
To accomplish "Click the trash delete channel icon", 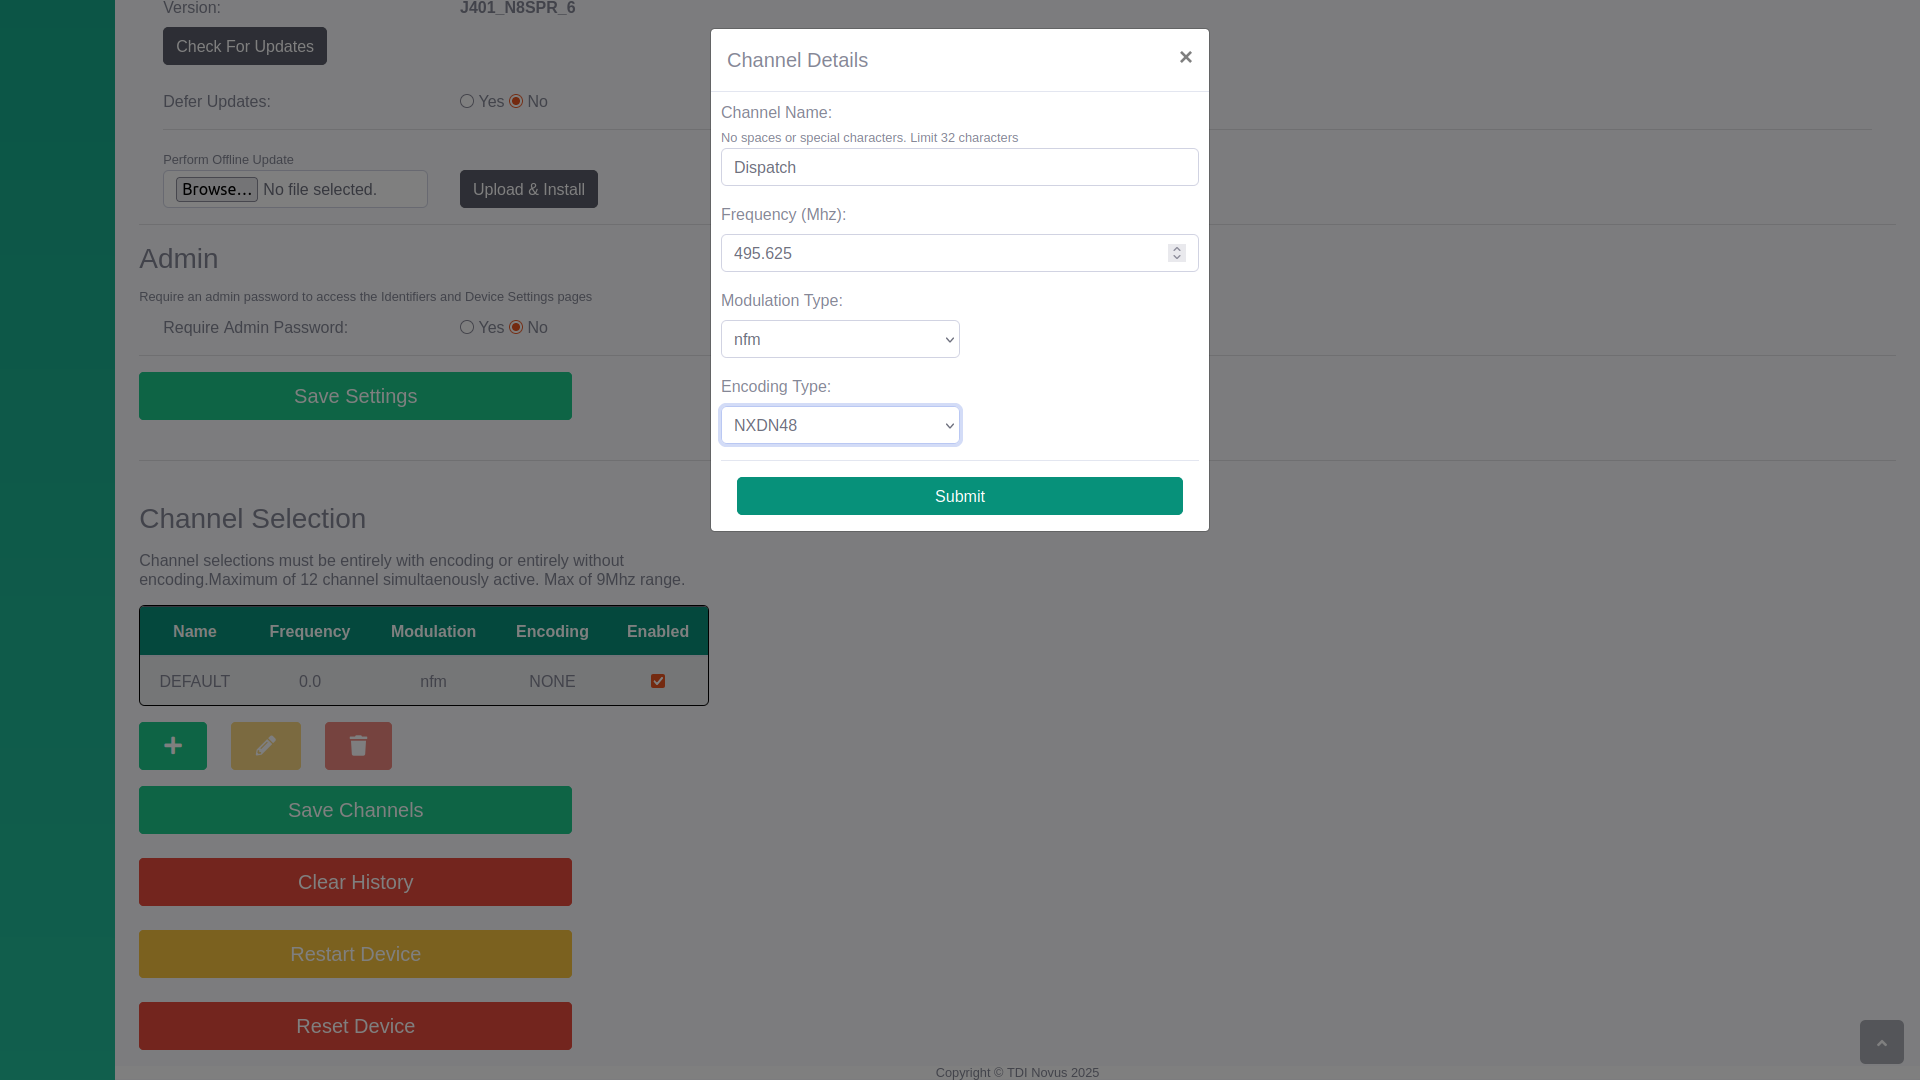I will pyautogui.click(x=358, y=746).
